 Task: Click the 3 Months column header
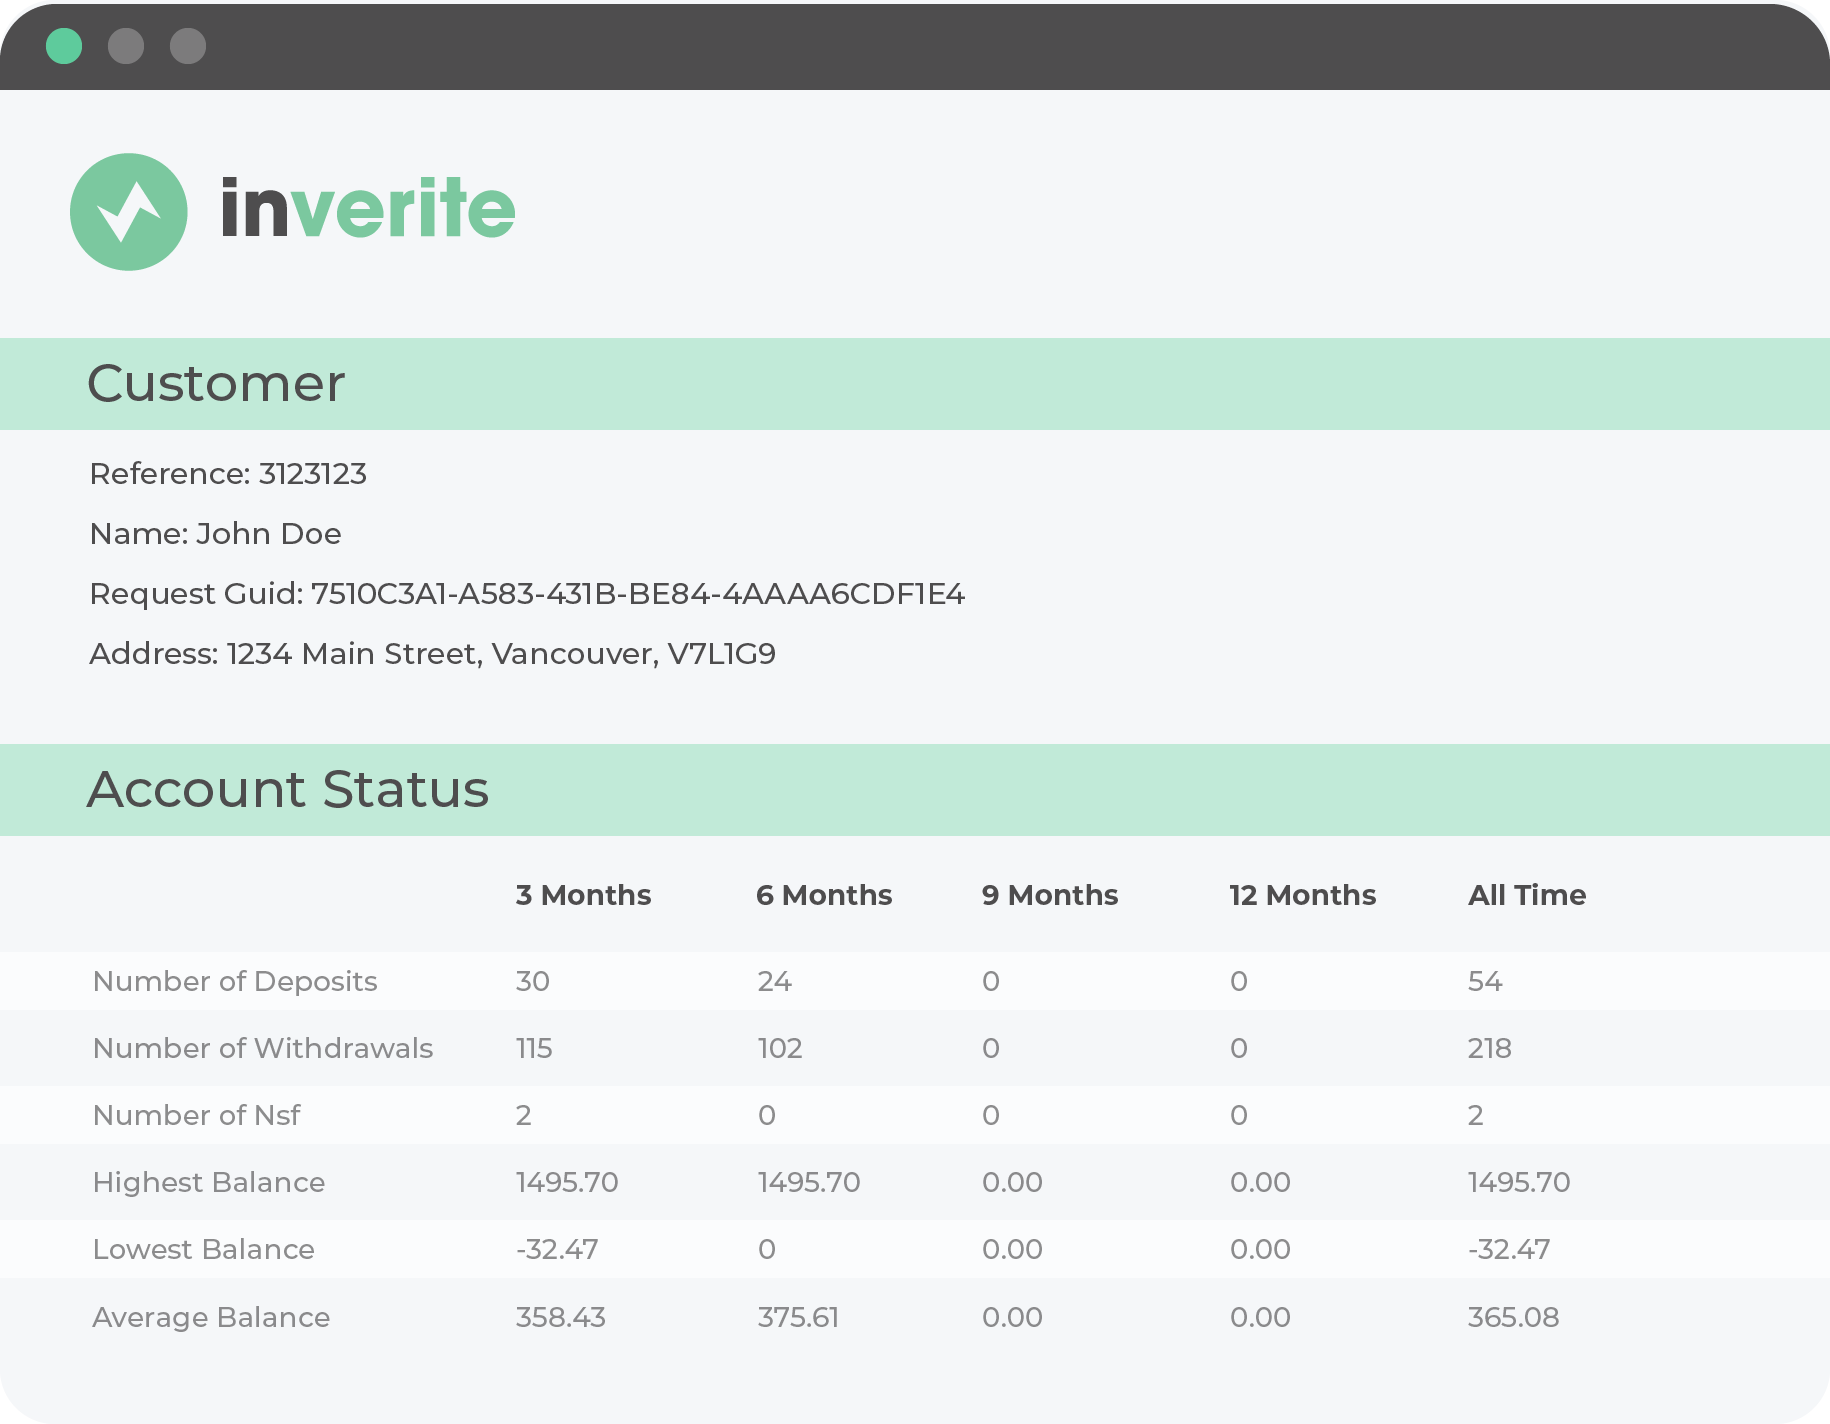(584, 895)
